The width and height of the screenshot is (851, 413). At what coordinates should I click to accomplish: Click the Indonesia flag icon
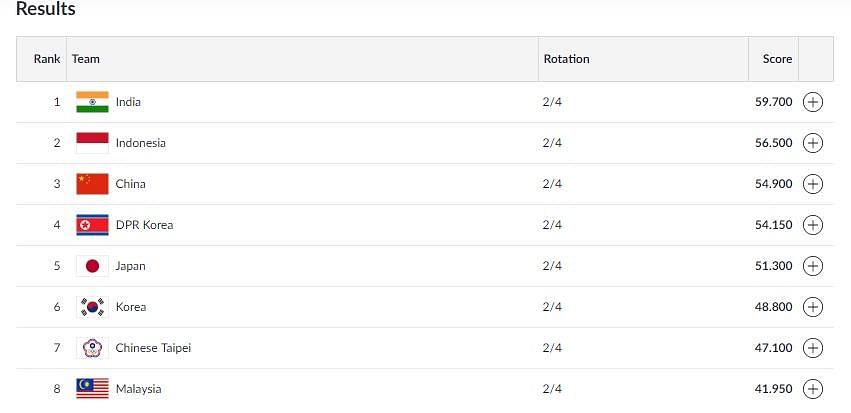pyautogui.click(x=92, y=143)
